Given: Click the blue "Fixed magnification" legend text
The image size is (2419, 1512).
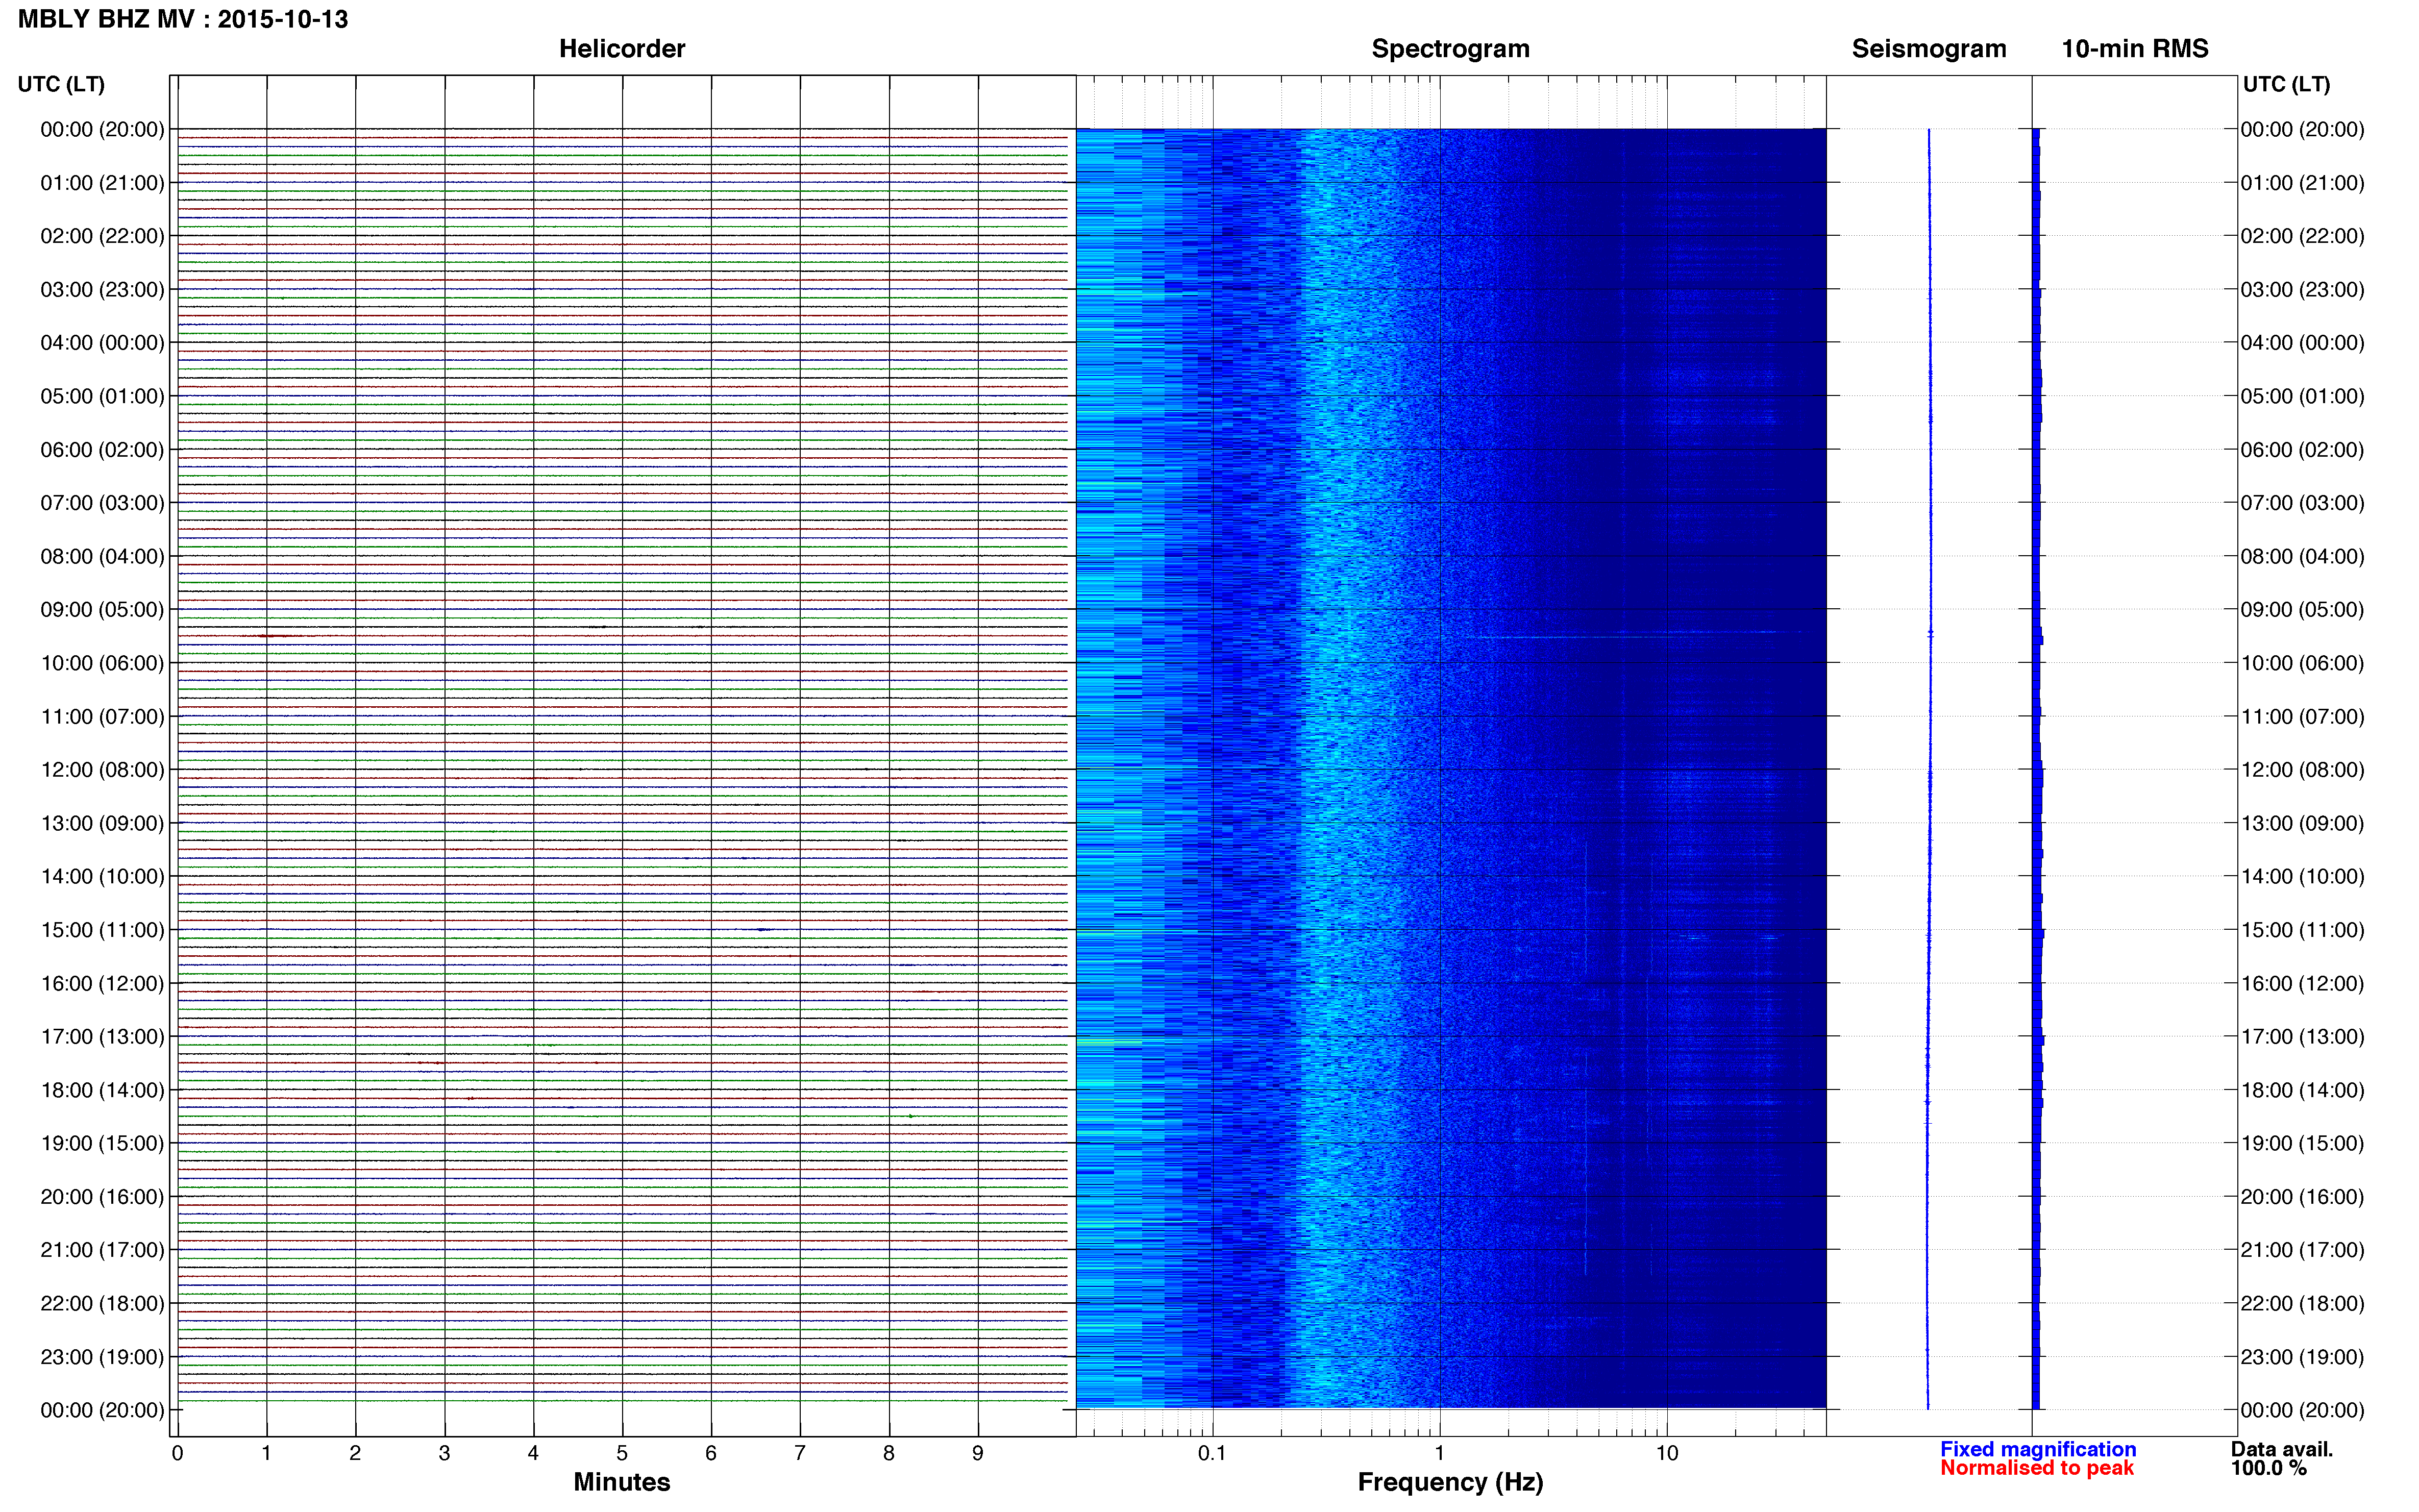Looking at the screenshot, I should pos(2038,1449).
